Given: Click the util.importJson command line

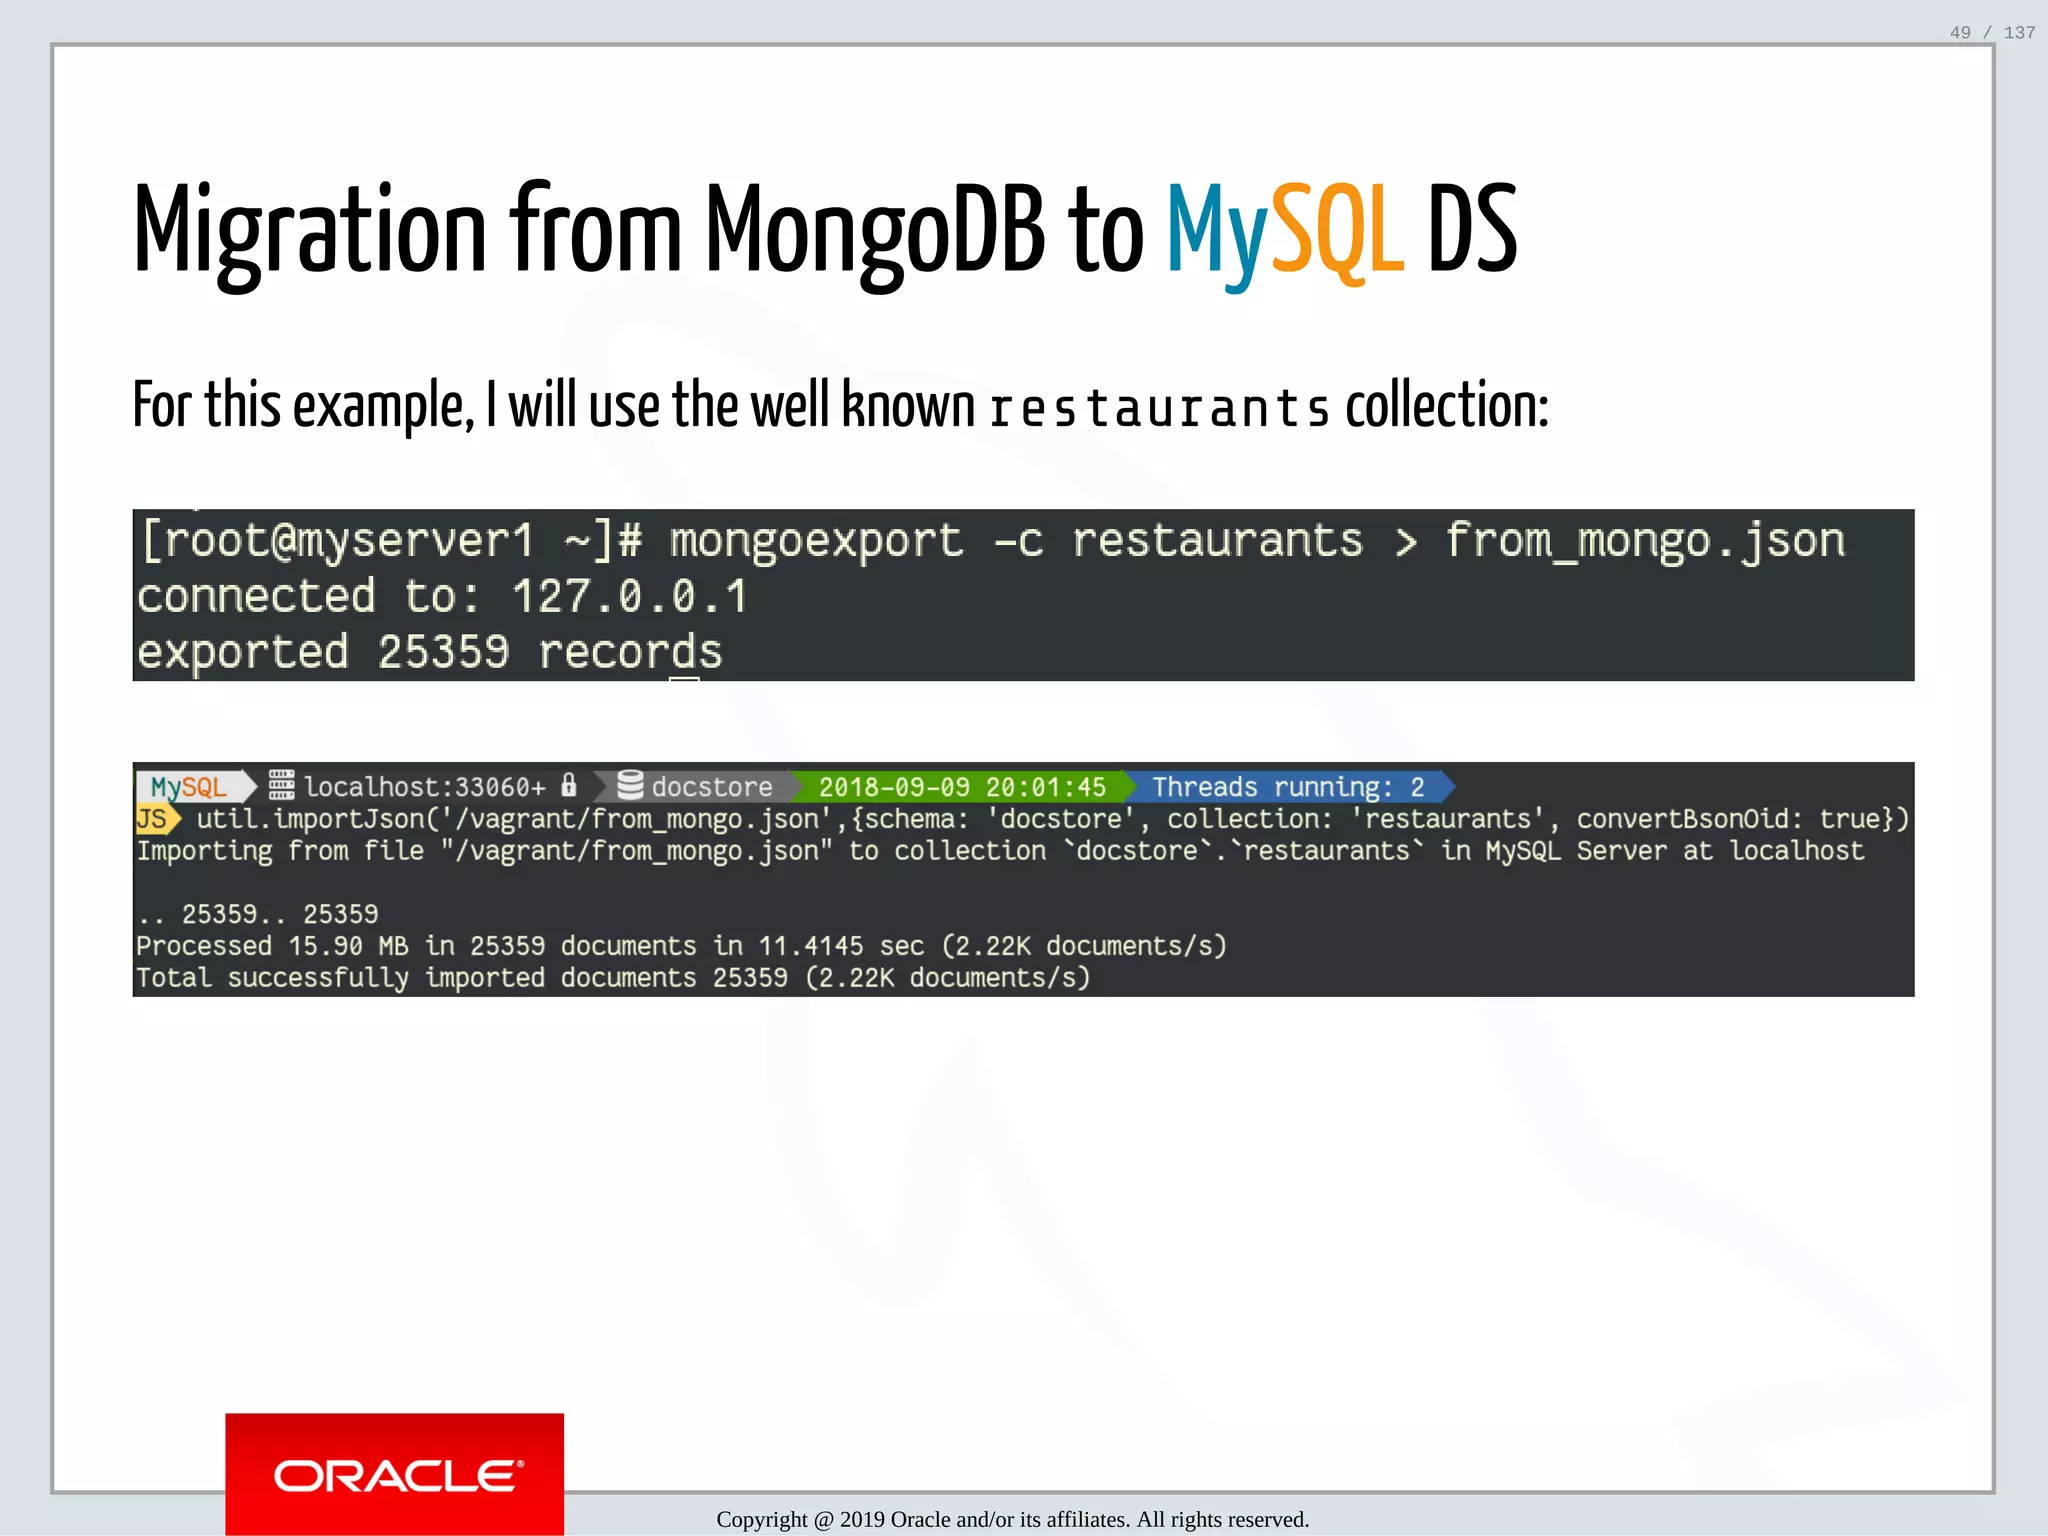Looking at the screenshot, I should (1052, 819).
